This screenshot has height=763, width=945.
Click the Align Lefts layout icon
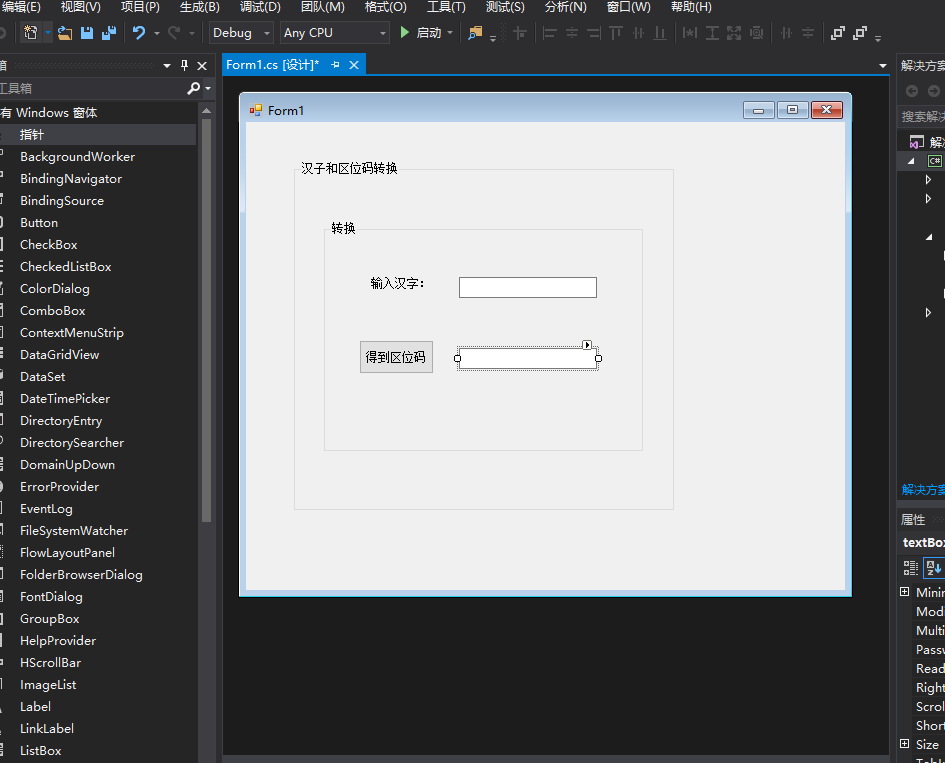tap(549, 33)
